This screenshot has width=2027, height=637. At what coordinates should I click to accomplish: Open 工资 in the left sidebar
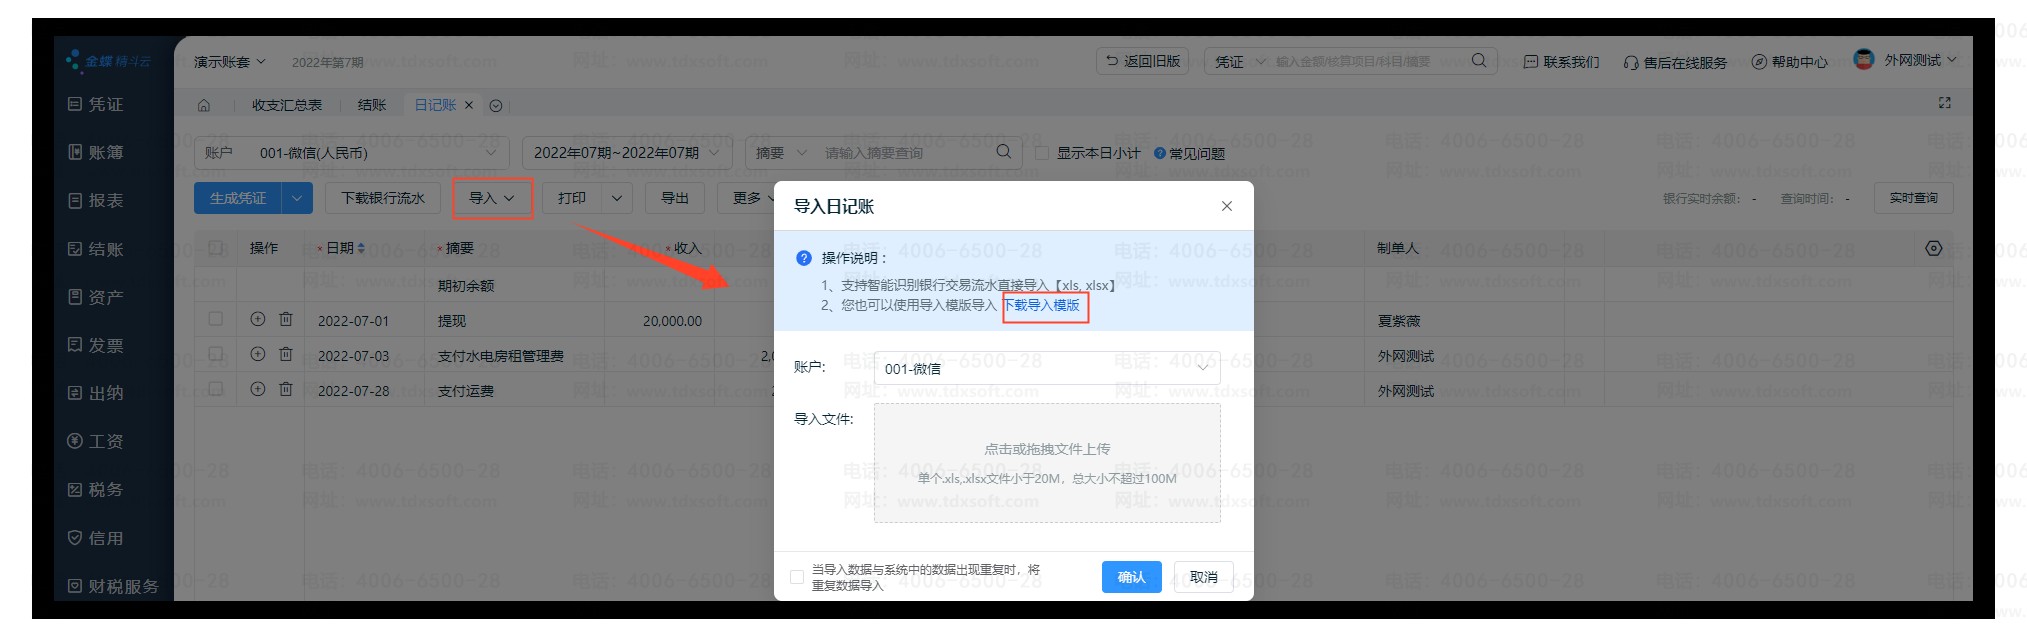pyautogui.click(x=96, y=441)
